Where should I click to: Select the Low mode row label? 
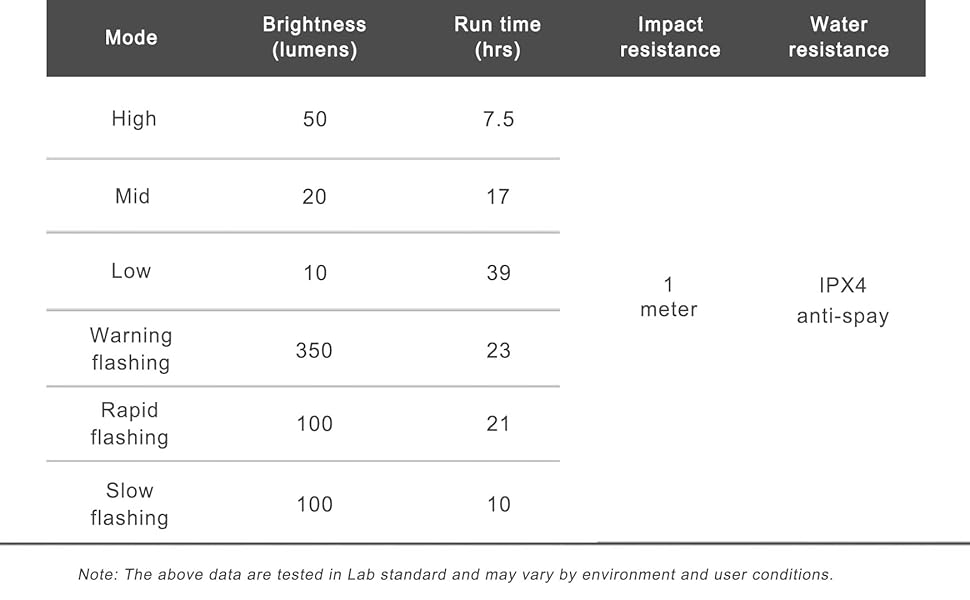(x=131, y=271)
